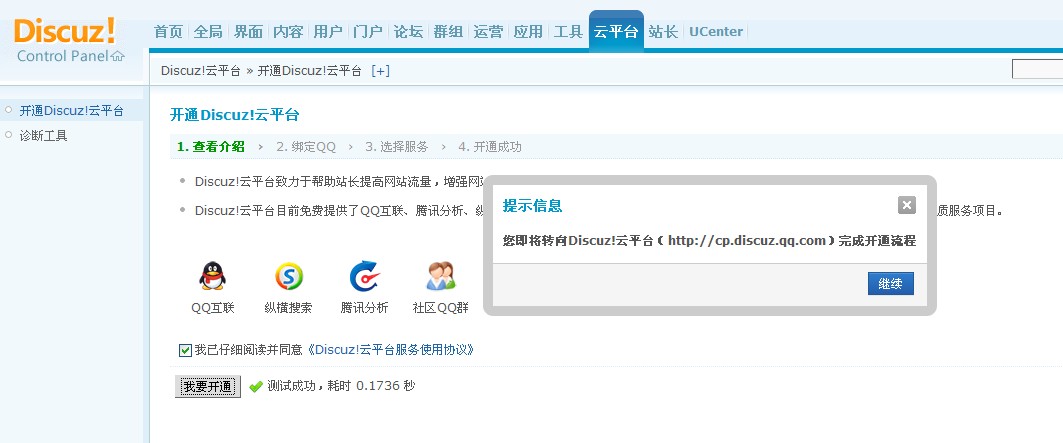Open the 界面 menu tab

click(x=248, y=31)
